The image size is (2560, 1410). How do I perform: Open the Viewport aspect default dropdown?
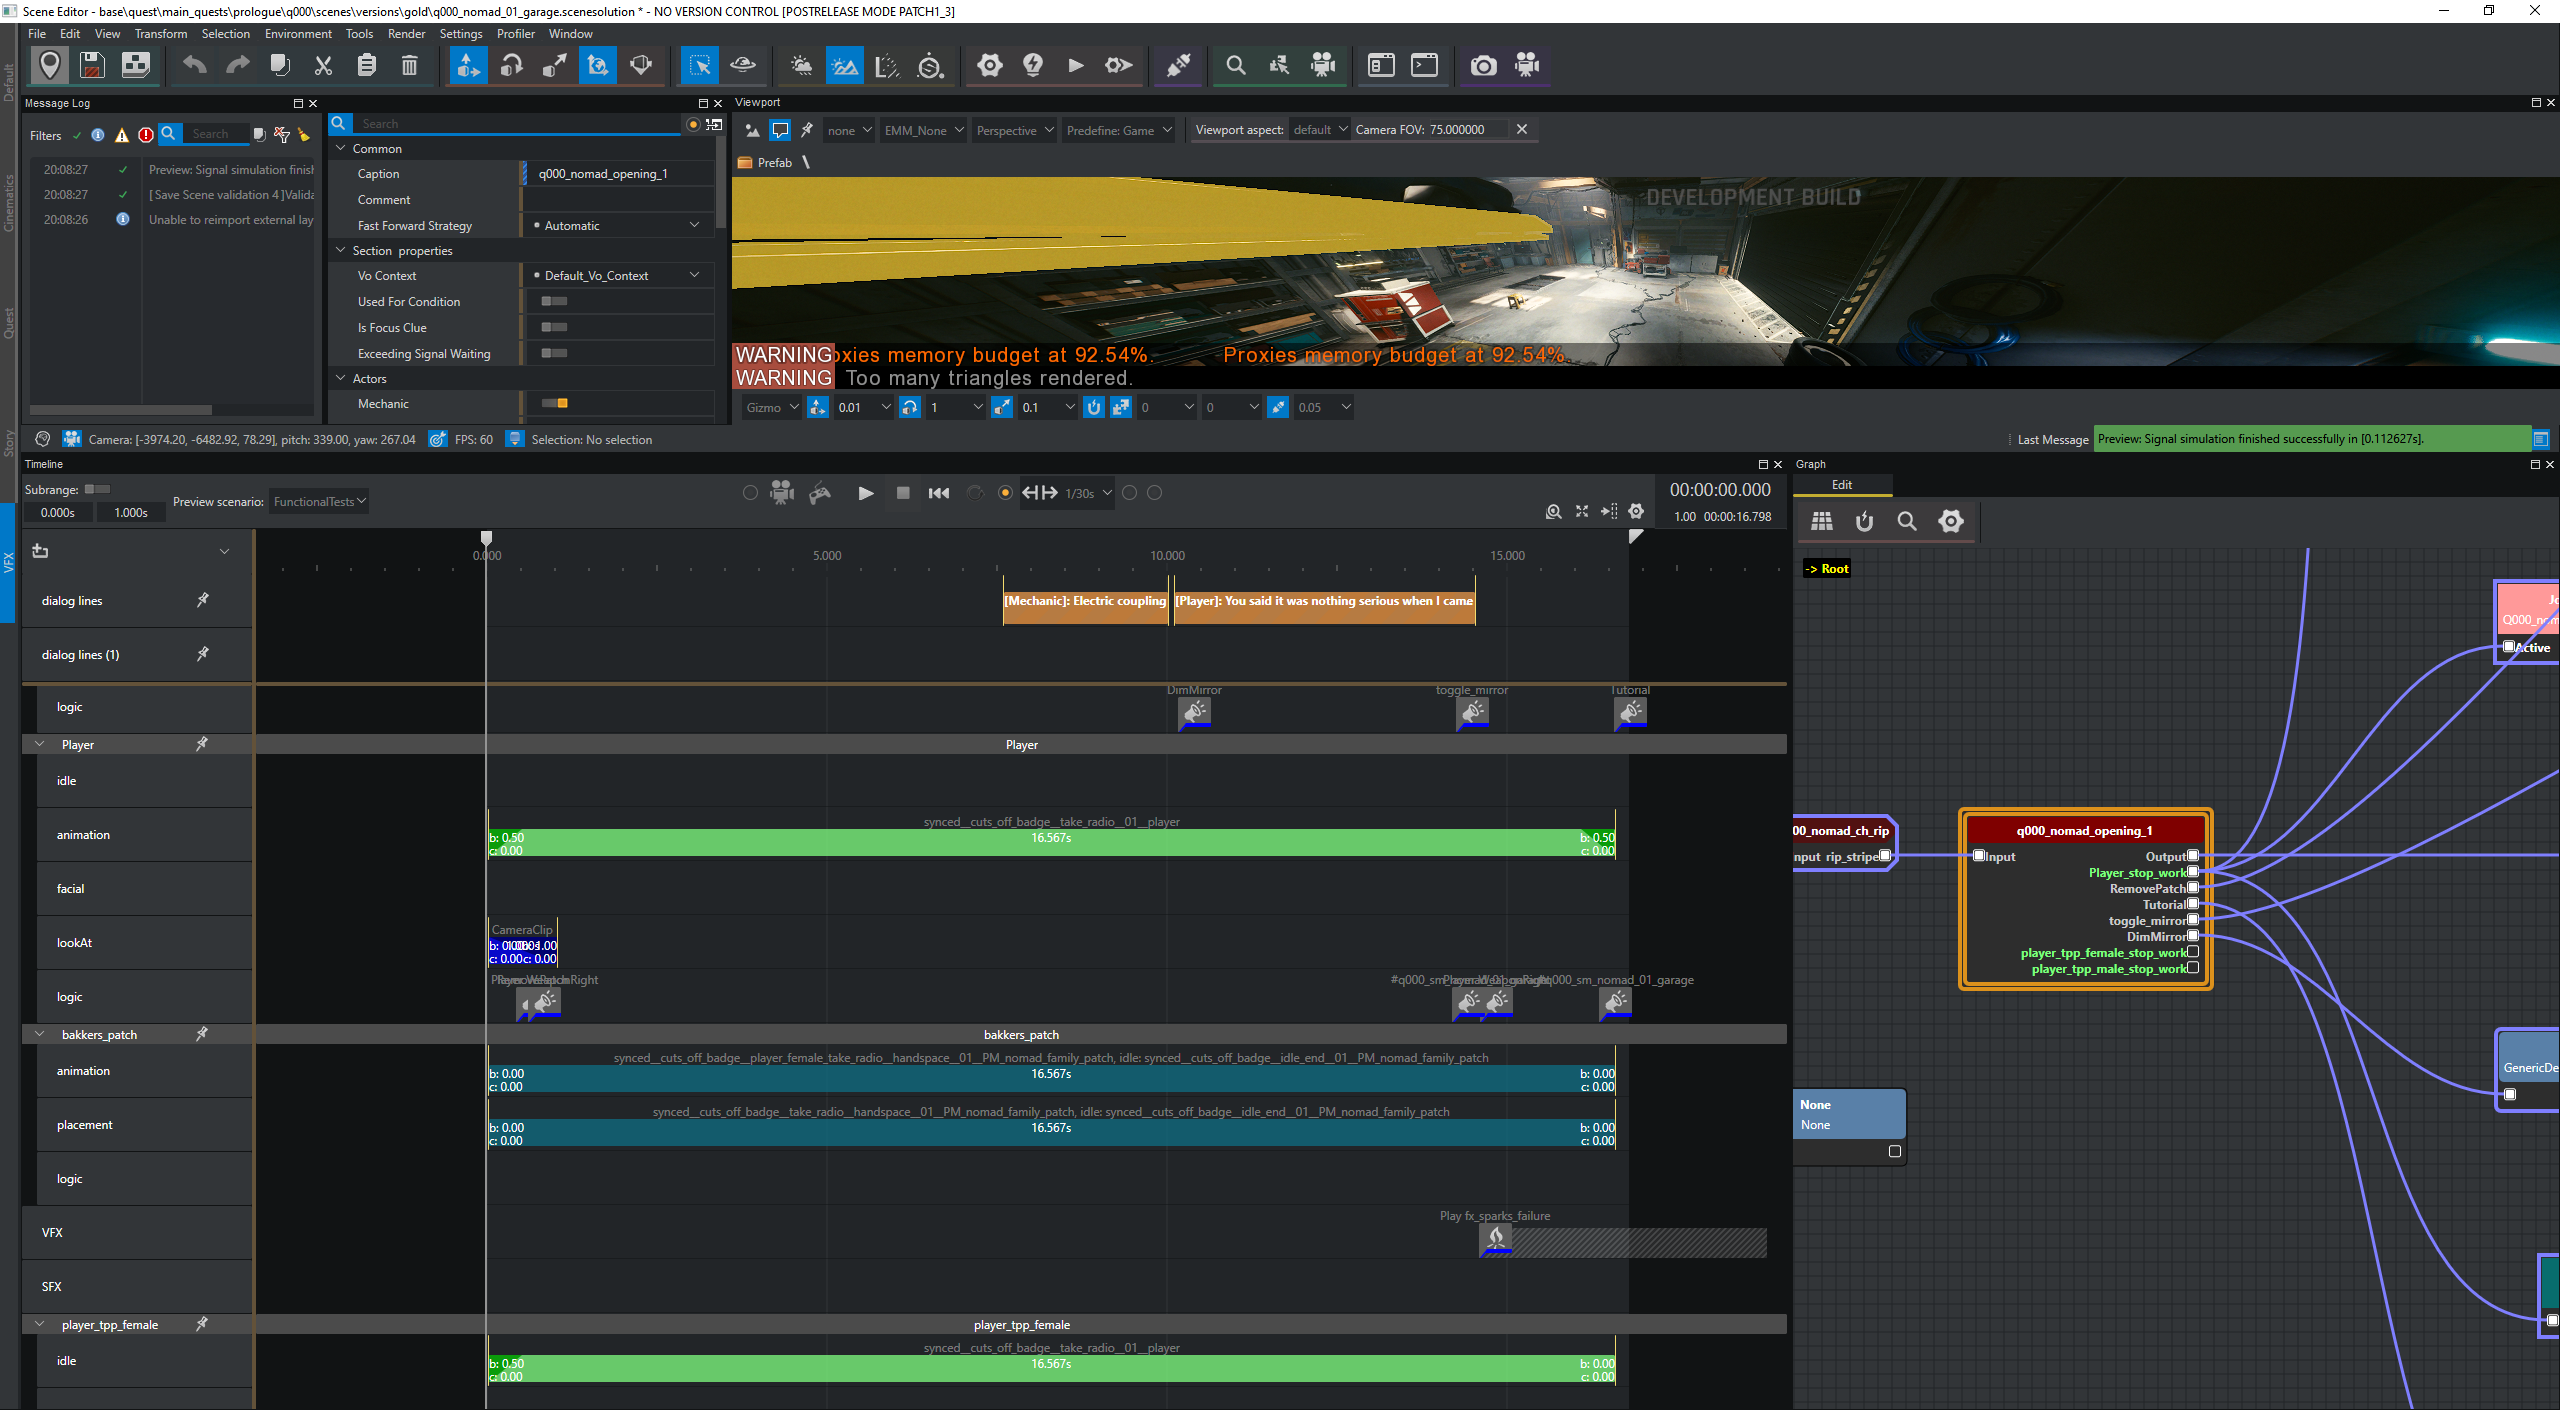click(x=1319, y=130)
